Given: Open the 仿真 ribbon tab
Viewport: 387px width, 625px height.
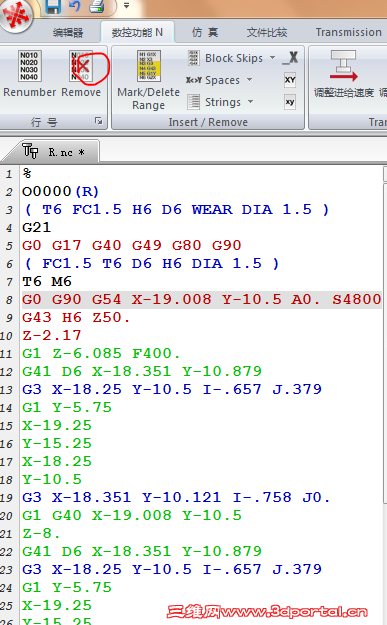Looking at the screenshot, I should [x=205, y=32].
